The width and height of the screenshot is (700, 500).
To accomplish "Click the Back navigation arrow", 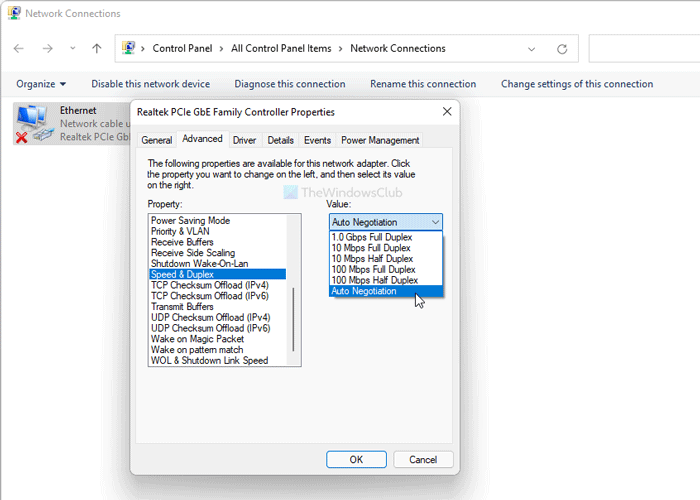I will pos(19,48).
